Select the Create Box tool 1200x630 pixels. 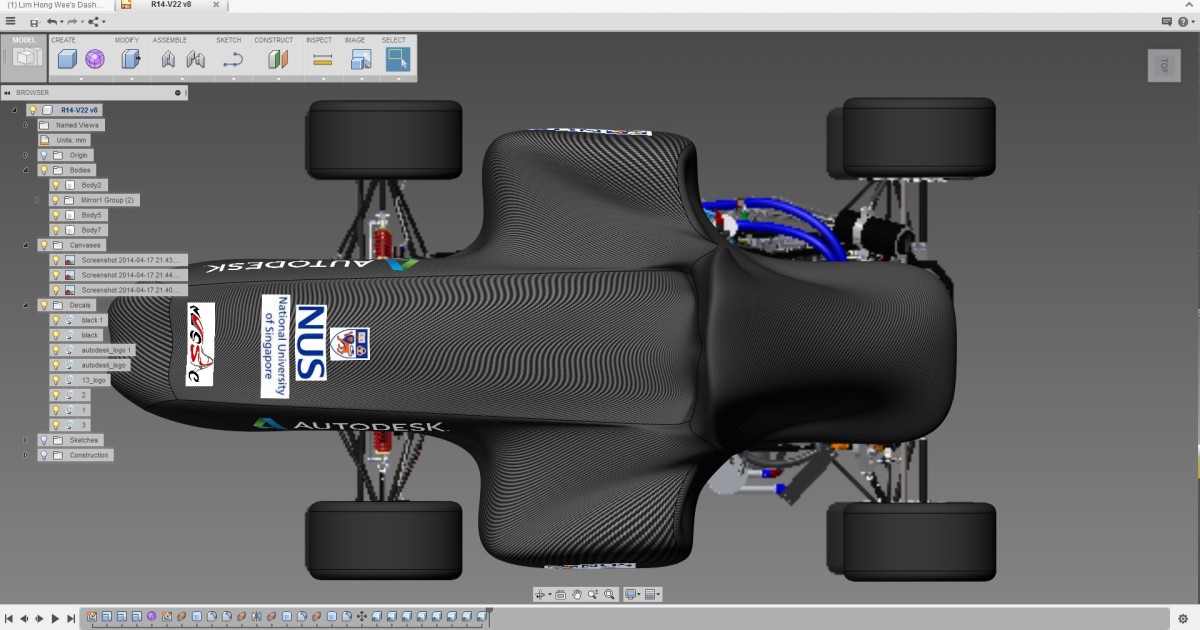66,58
